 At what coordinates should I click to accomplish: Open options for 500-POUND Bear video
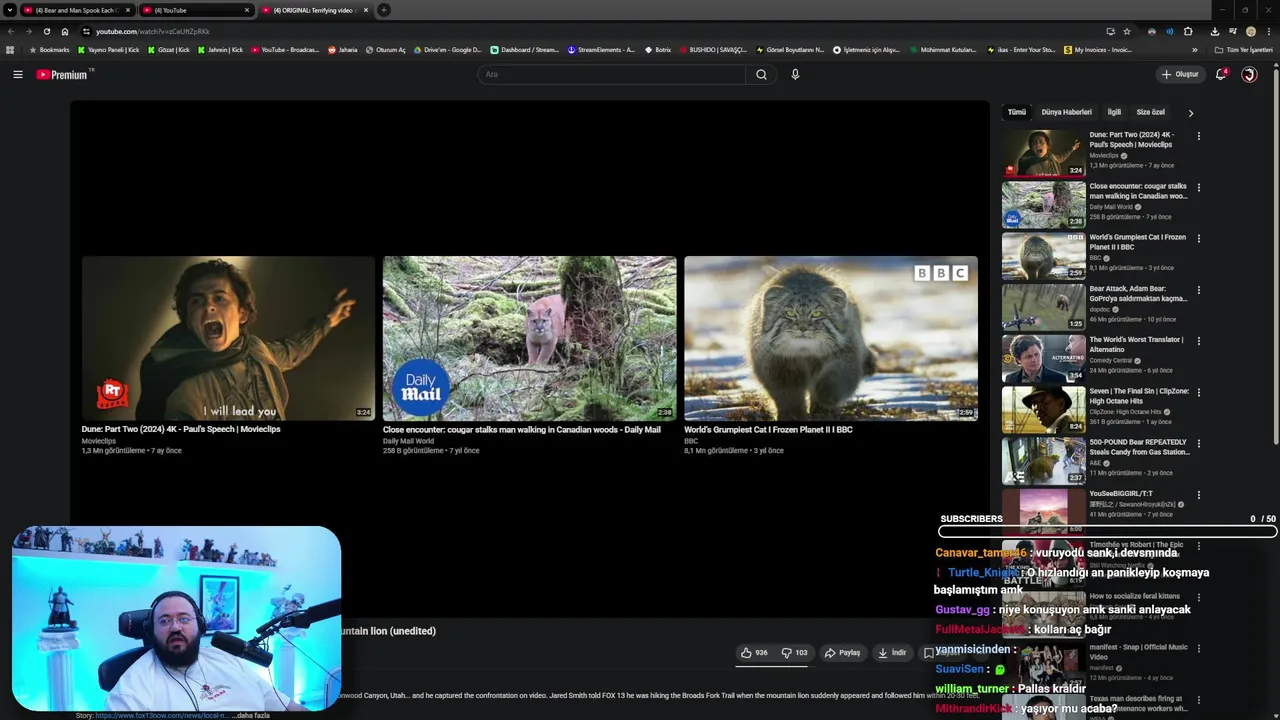1199,444
